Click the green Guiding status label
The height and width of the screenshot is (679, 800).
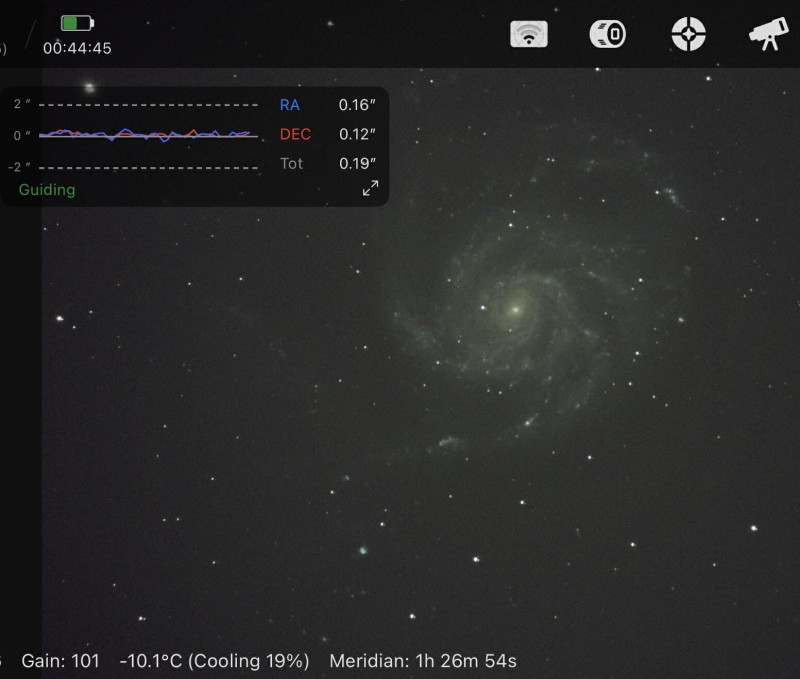[47, 190]
